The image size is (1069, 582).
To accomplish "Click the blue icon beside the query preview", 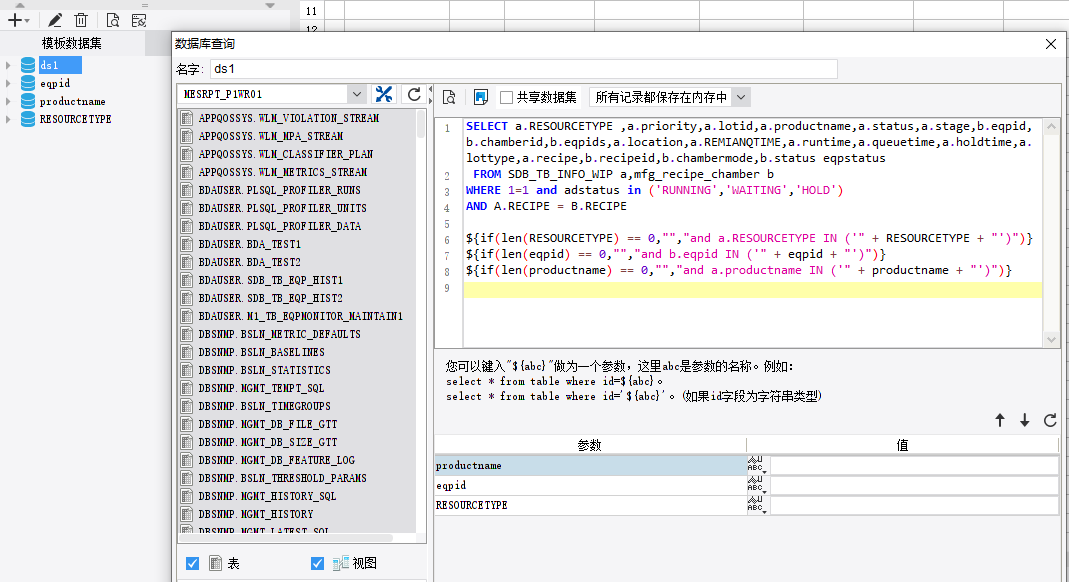I will 481,97.
